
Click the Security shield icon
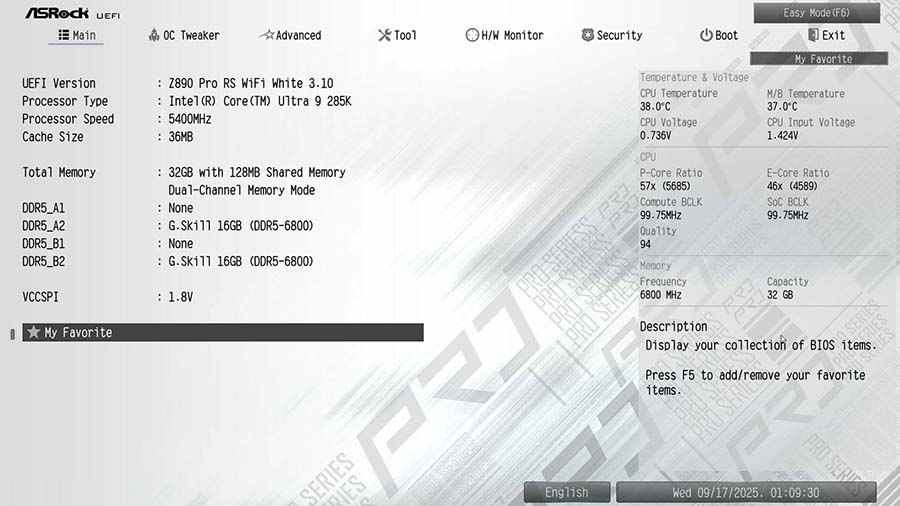[587, 35]
